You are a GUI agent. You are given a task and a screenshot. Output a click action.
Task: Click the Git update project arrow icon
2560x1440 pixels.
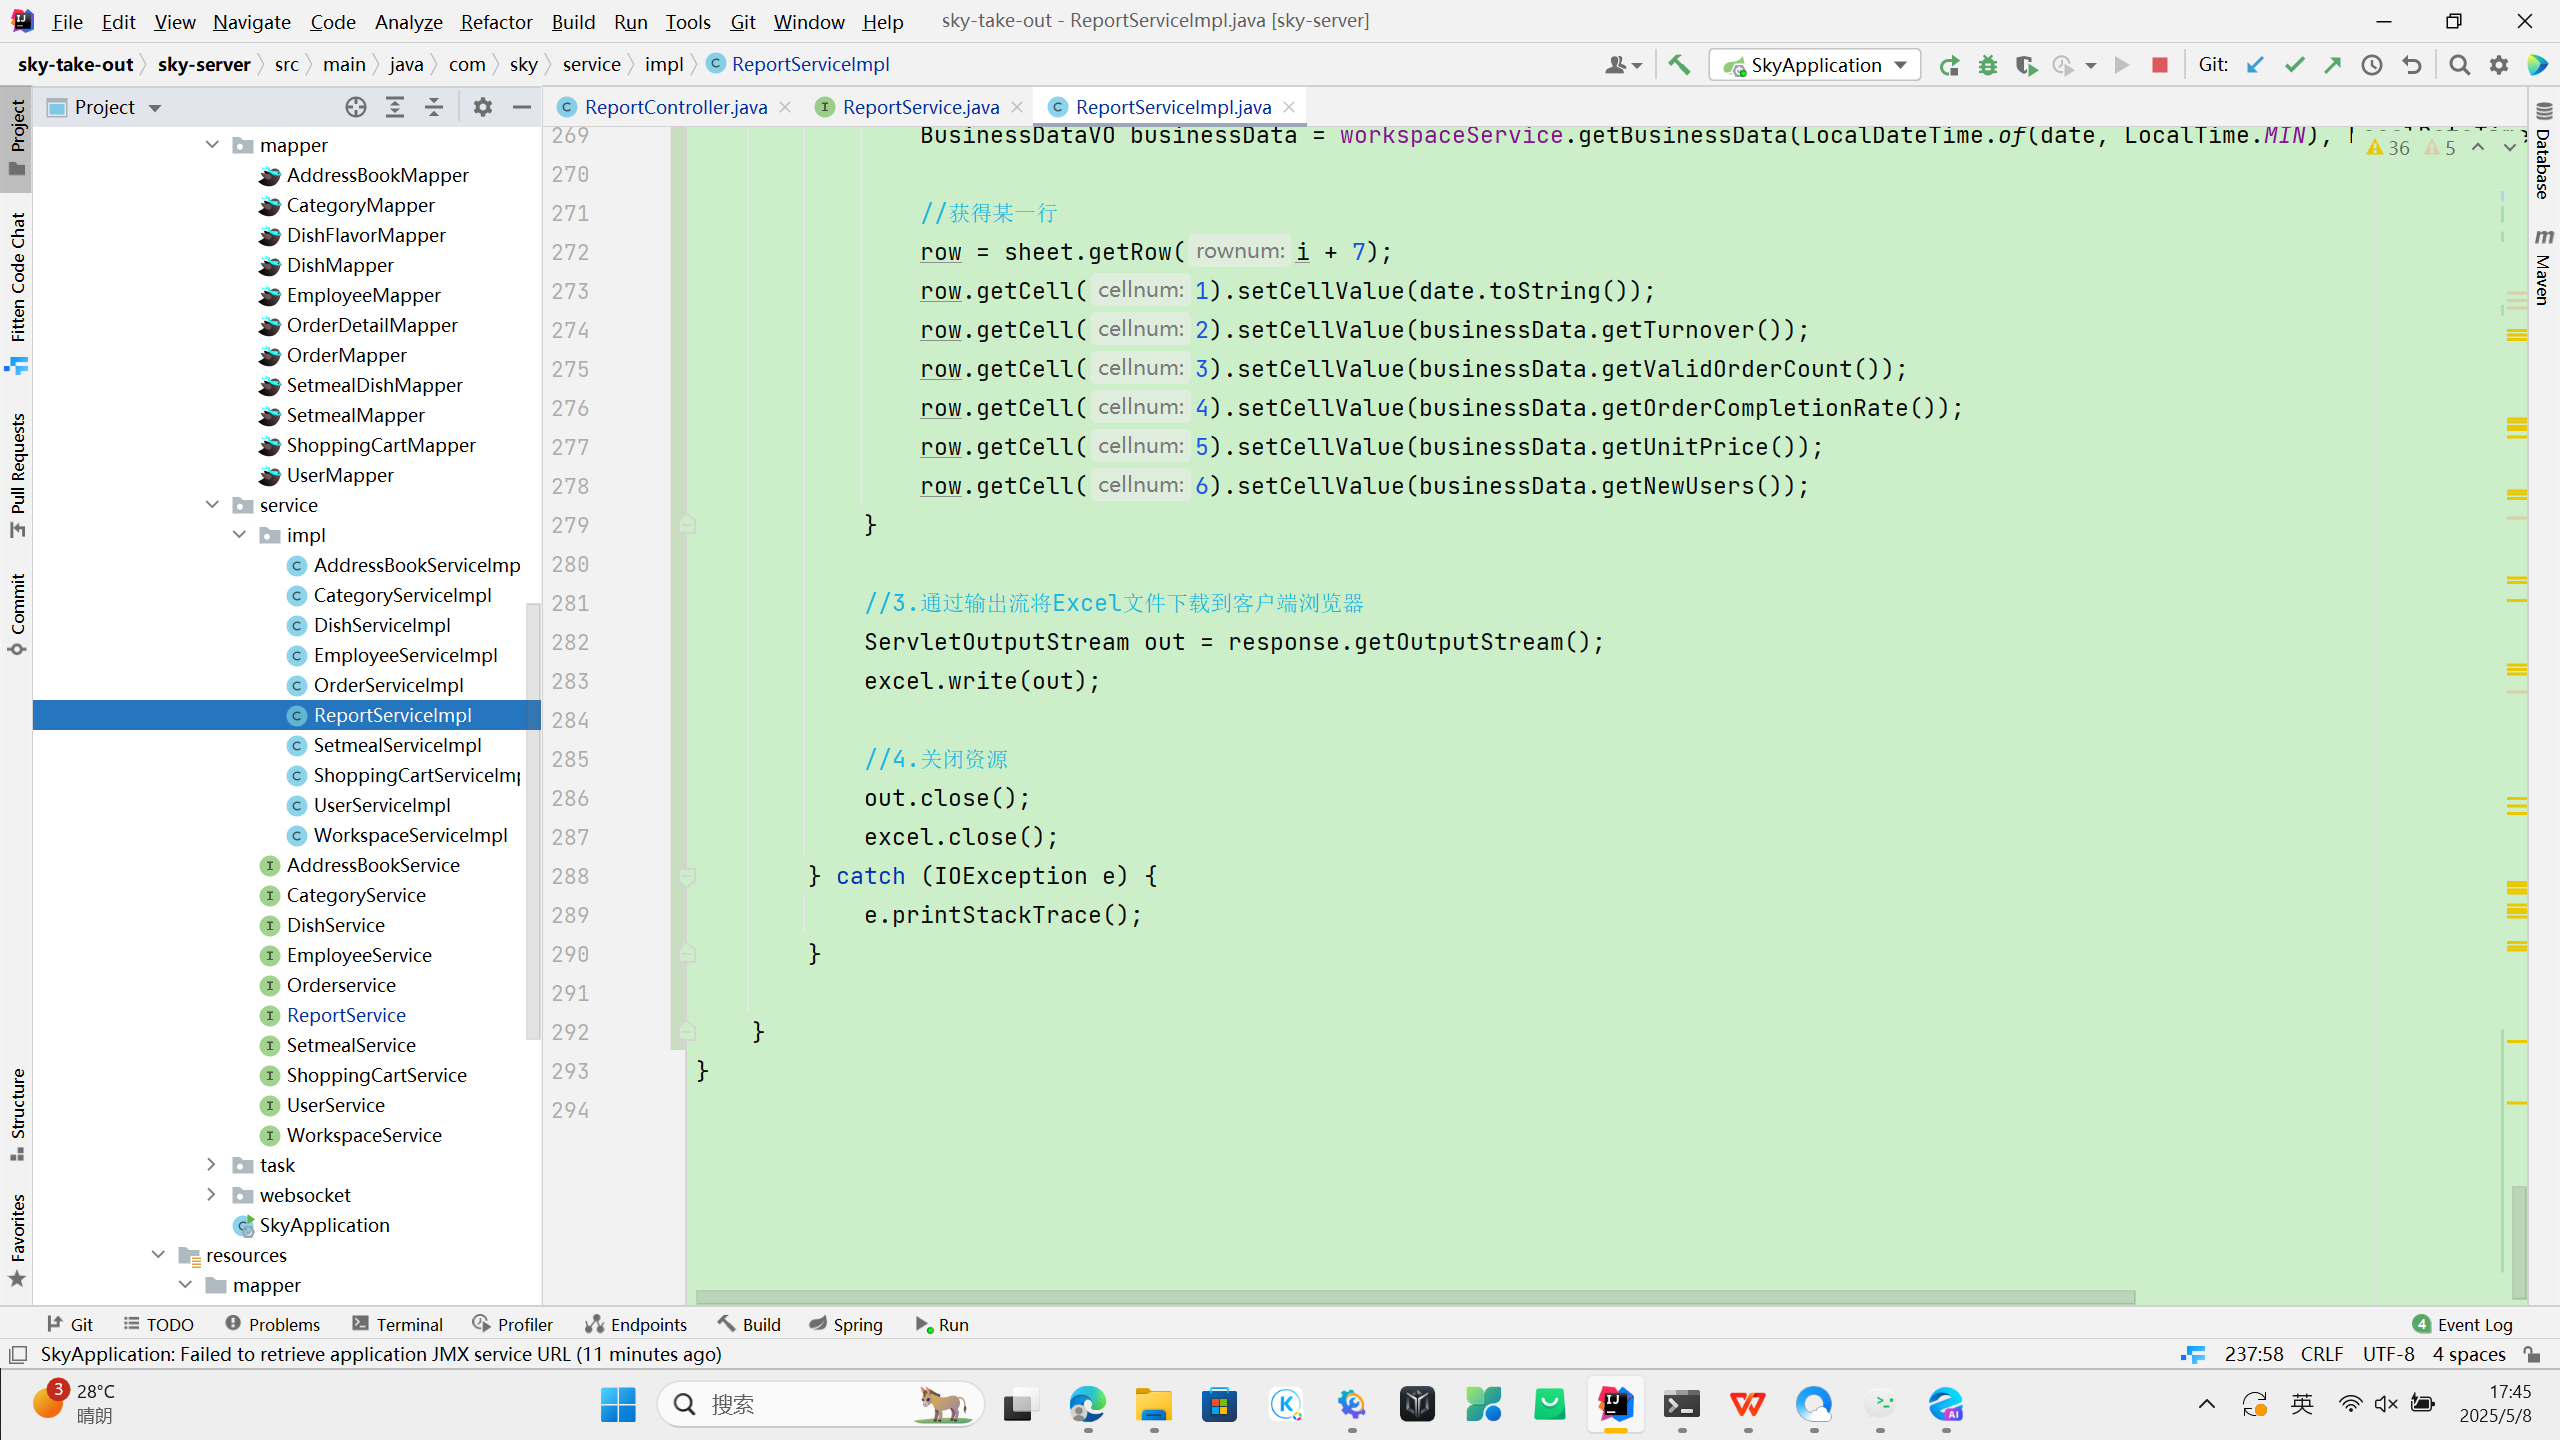pyautogui.click(x=2255, y=65)
